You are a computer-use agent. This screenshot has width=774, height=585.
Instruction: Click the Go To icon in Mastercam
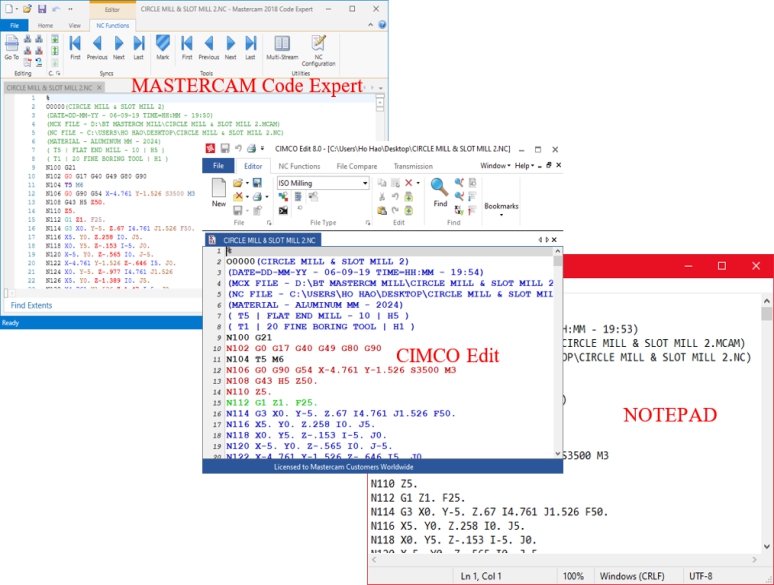[11, 46]
